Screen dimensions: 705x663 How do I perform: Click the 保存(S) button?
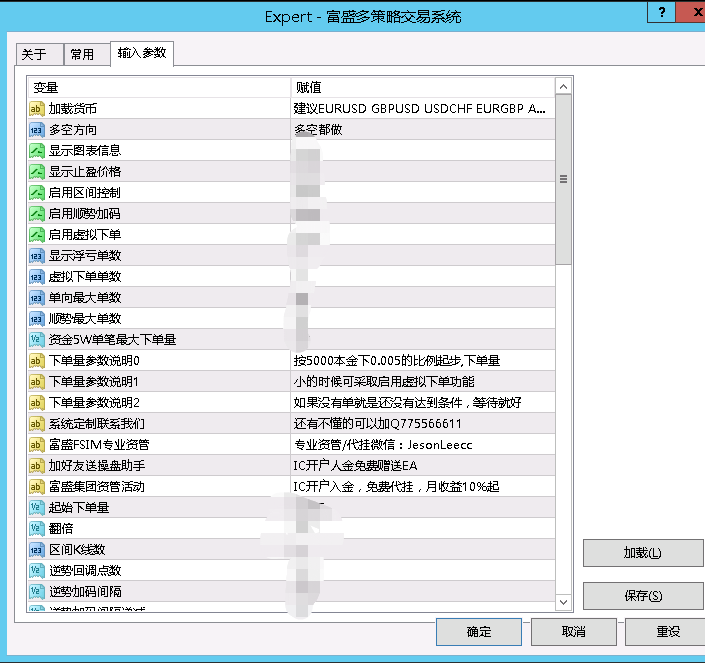(643, 596)
